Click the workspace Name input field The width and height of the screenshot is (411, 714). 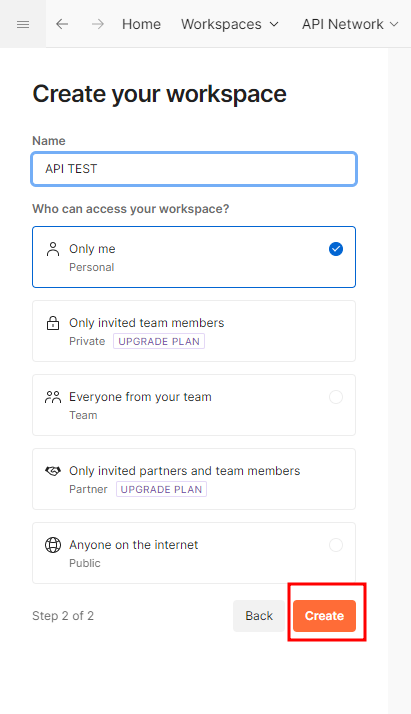pyautogui.click(x=194, y=169)
